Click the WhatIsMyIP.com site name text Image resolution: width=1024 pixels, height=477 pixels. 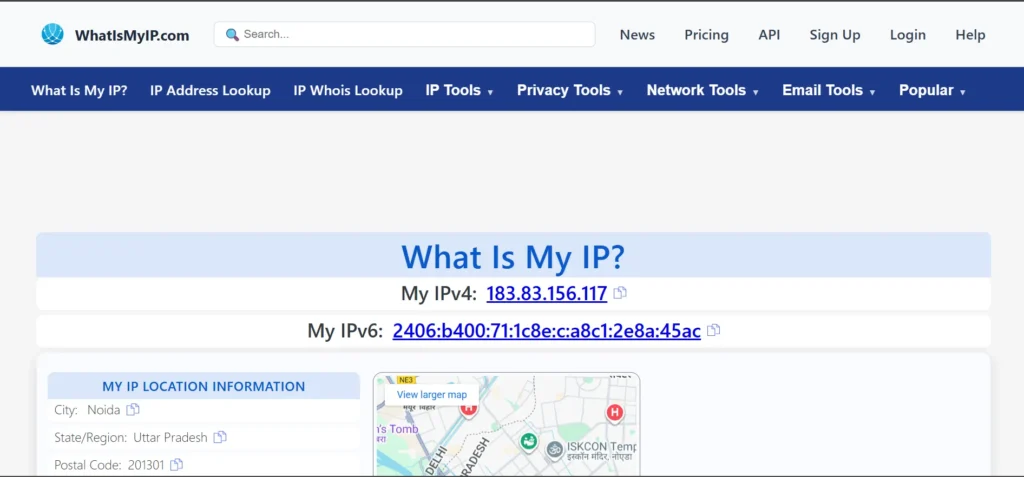click(132, 35)
